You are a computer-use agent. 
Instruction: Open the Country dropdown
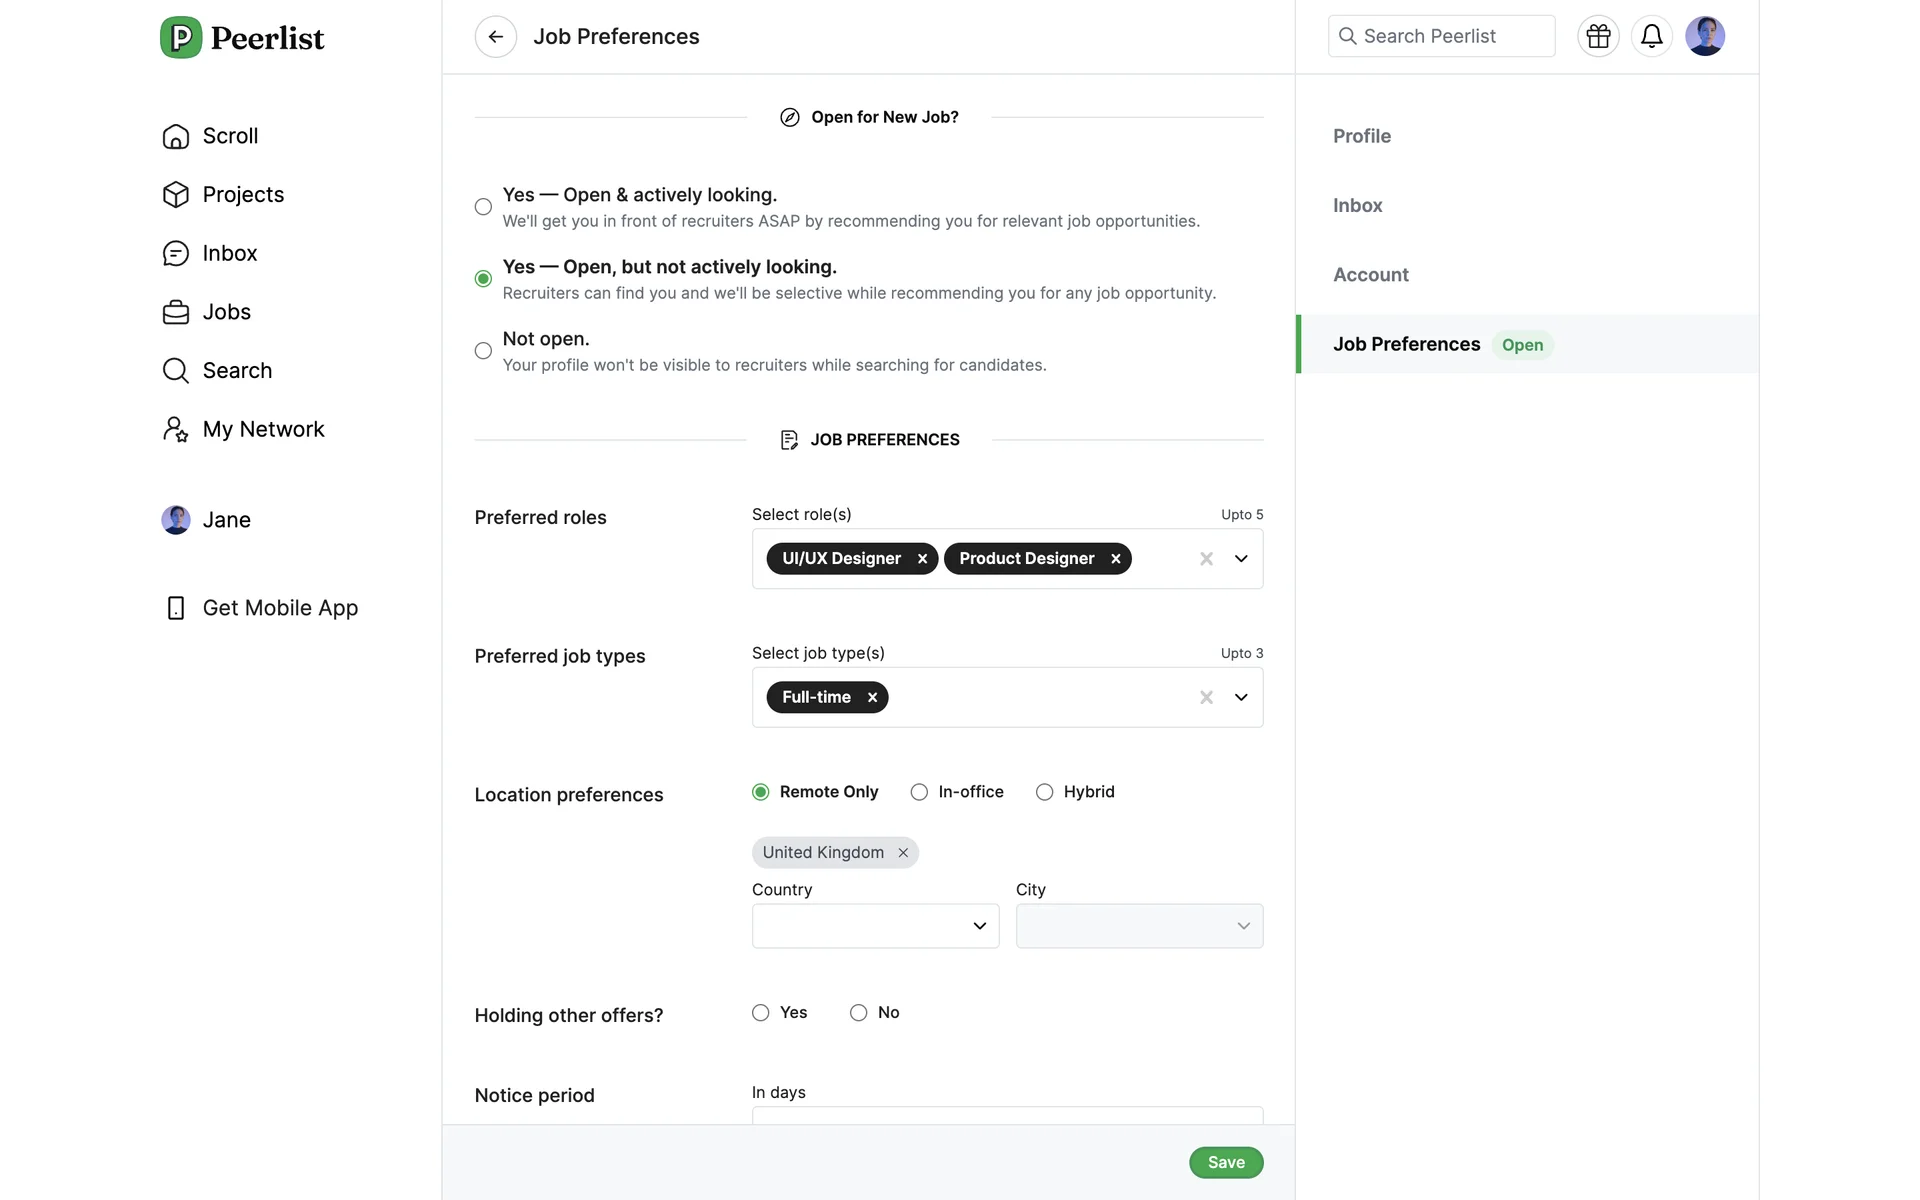point(875,926)
